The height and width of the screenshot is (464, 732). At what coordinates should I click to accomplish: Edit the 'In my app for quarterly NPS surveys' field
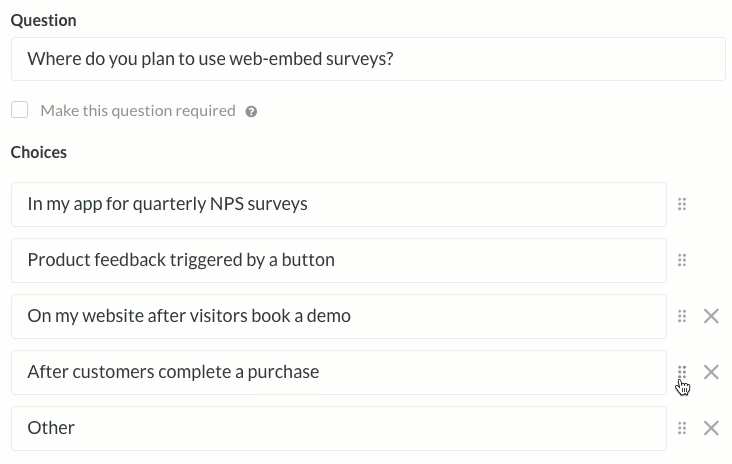tap(339, 204)
